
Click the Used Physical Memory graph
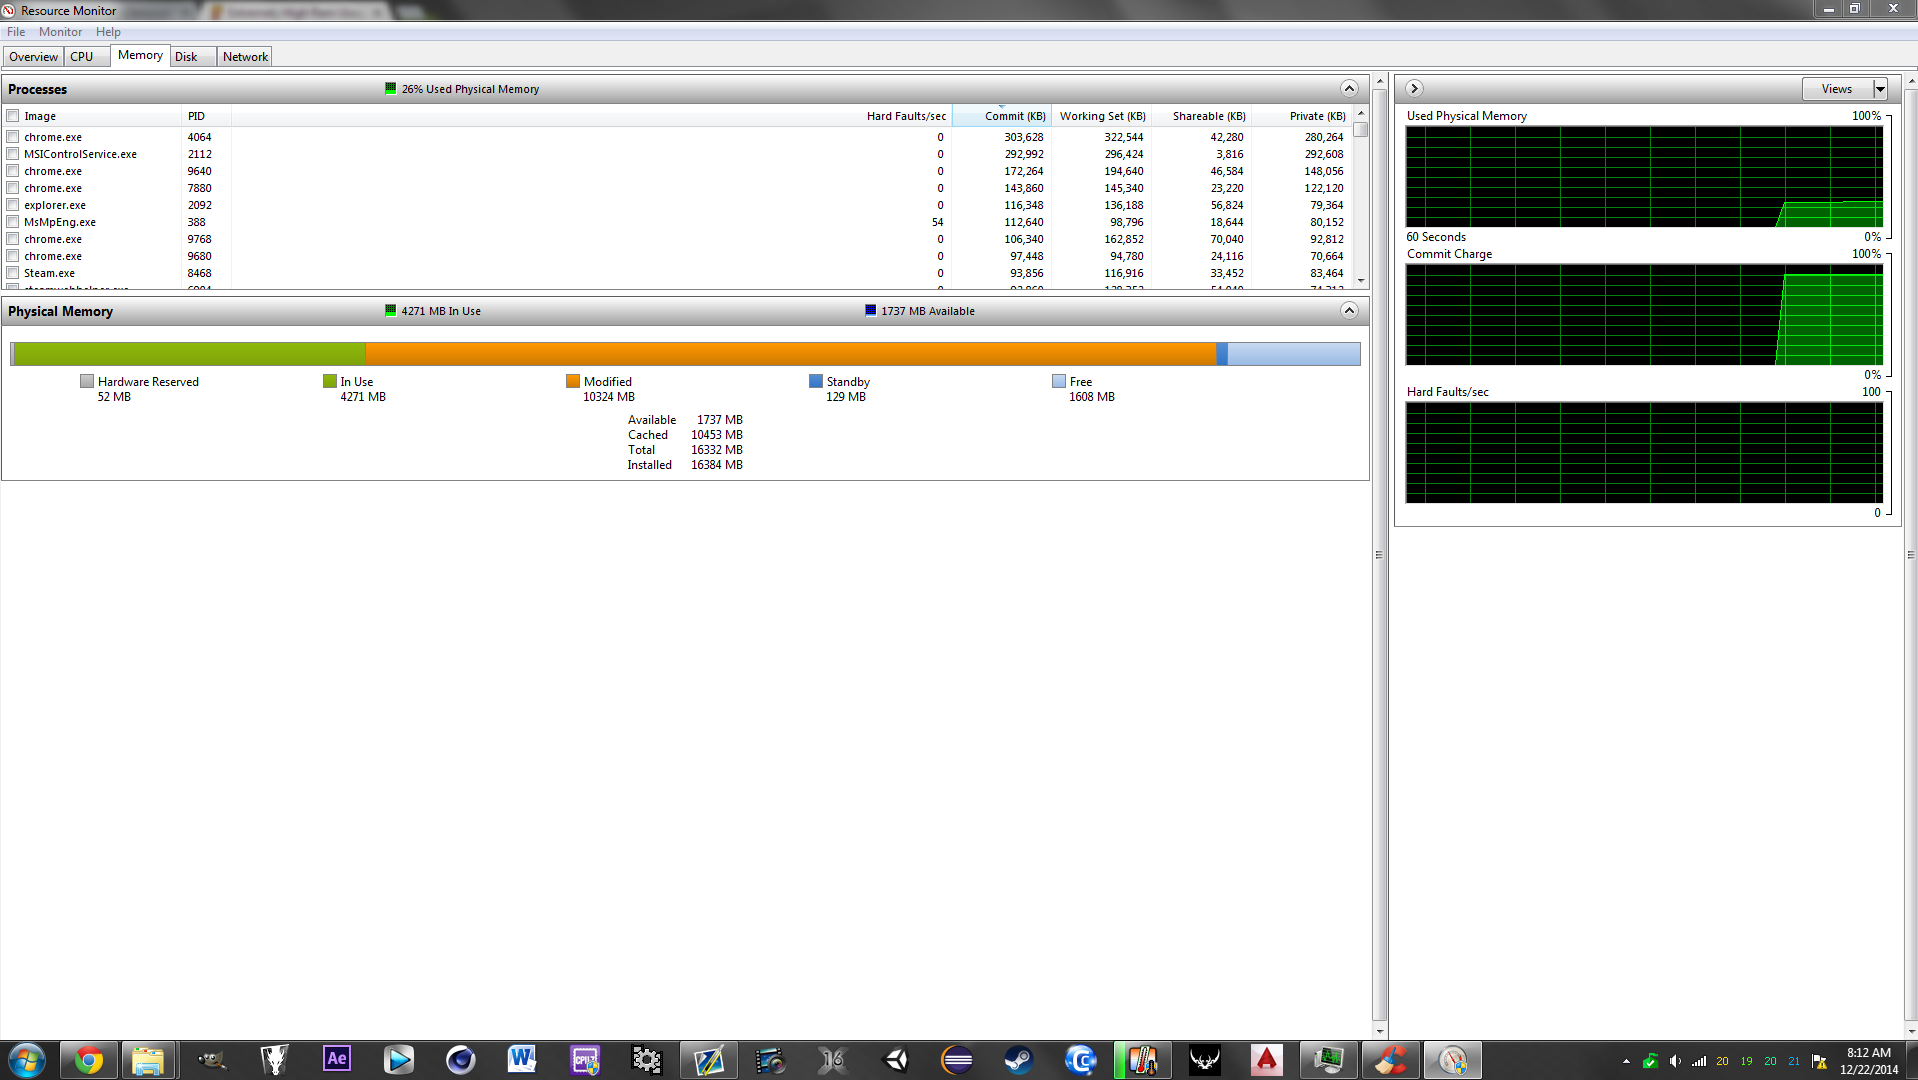click(1644, 176)
